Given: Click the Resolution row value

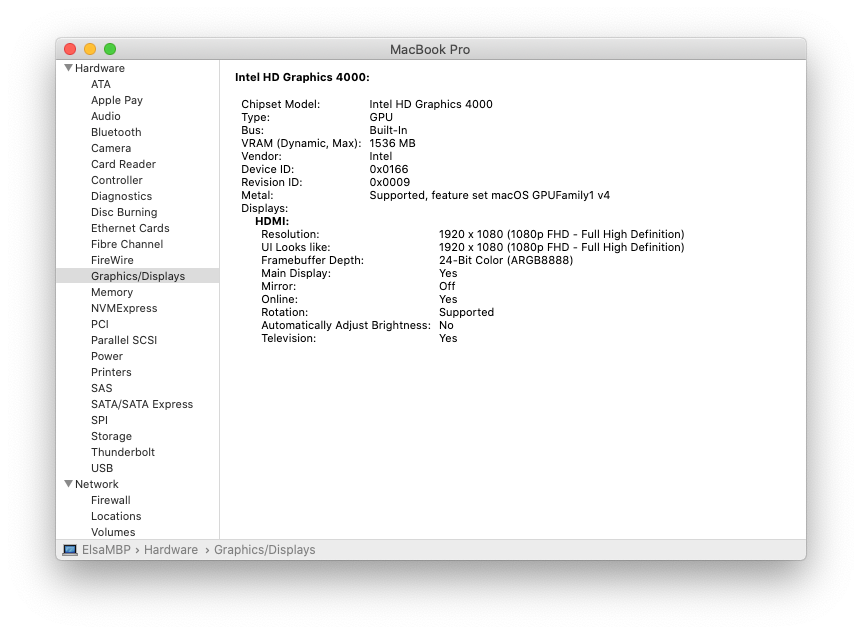Looking at the screenshot, I should pos(562,234).
